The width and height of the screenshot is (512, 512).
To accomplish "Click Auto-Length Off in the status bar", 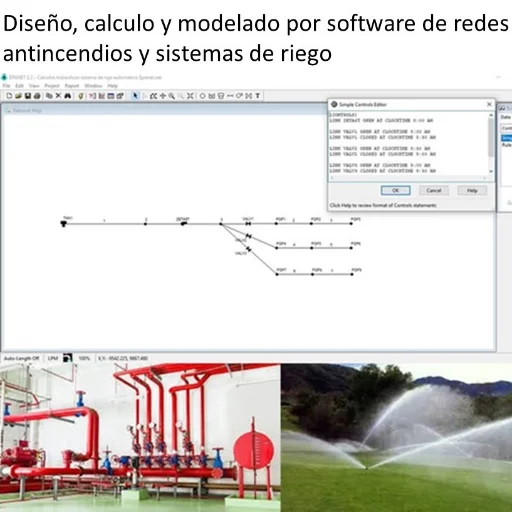I will pyautogui.click(x=21, y=358).
